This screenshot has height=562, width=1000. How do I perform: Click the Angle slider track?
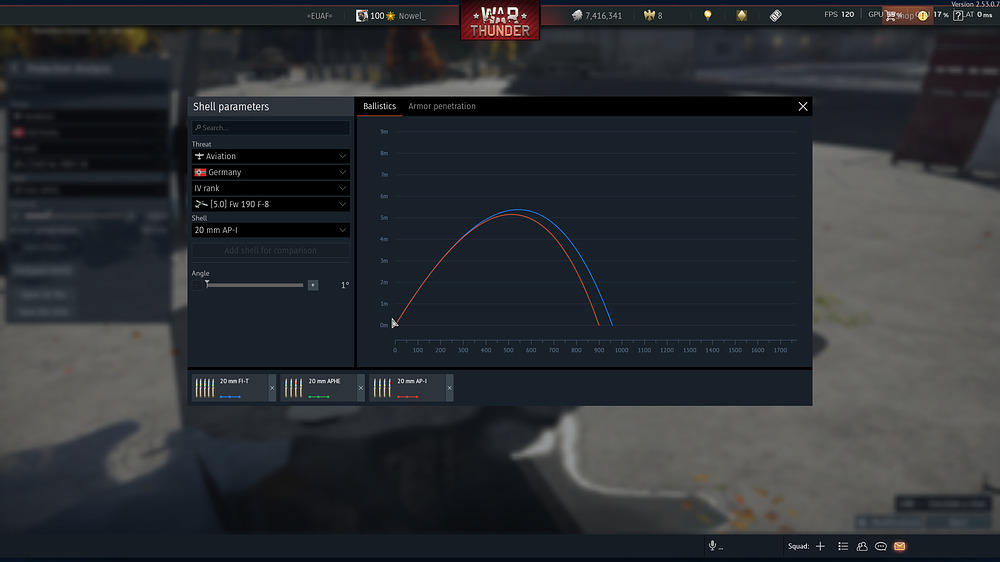(x=255, y=285)
